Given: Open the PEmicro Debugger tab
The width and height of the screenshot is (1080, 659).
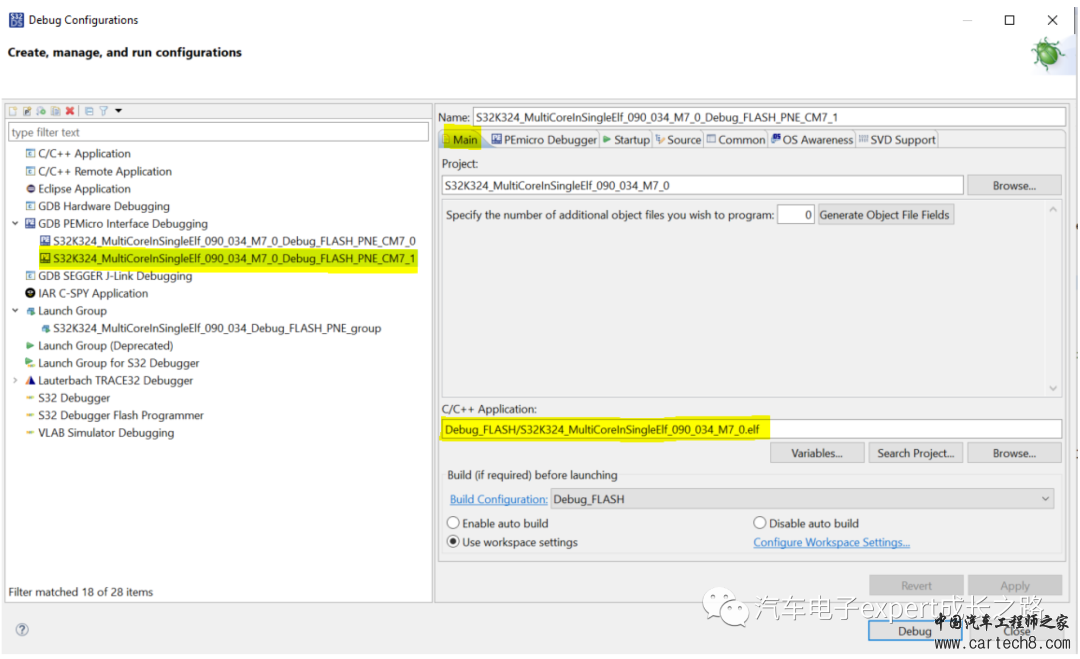Looking at the screenshot, I should (544, 140).
